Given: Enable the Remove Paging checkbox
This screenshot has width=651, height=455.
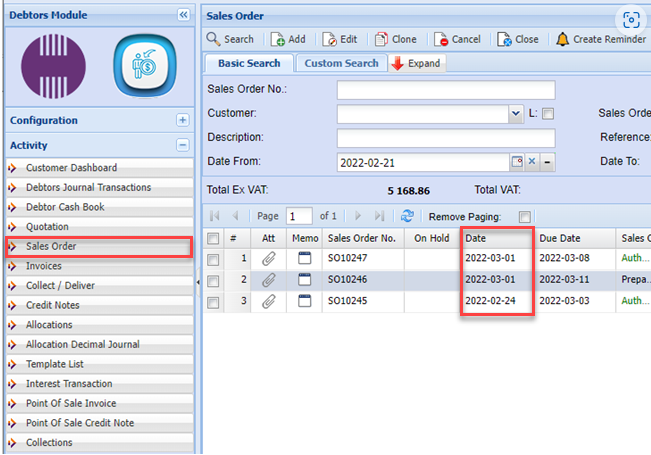Looking at the screenshot, I should 525,216.
